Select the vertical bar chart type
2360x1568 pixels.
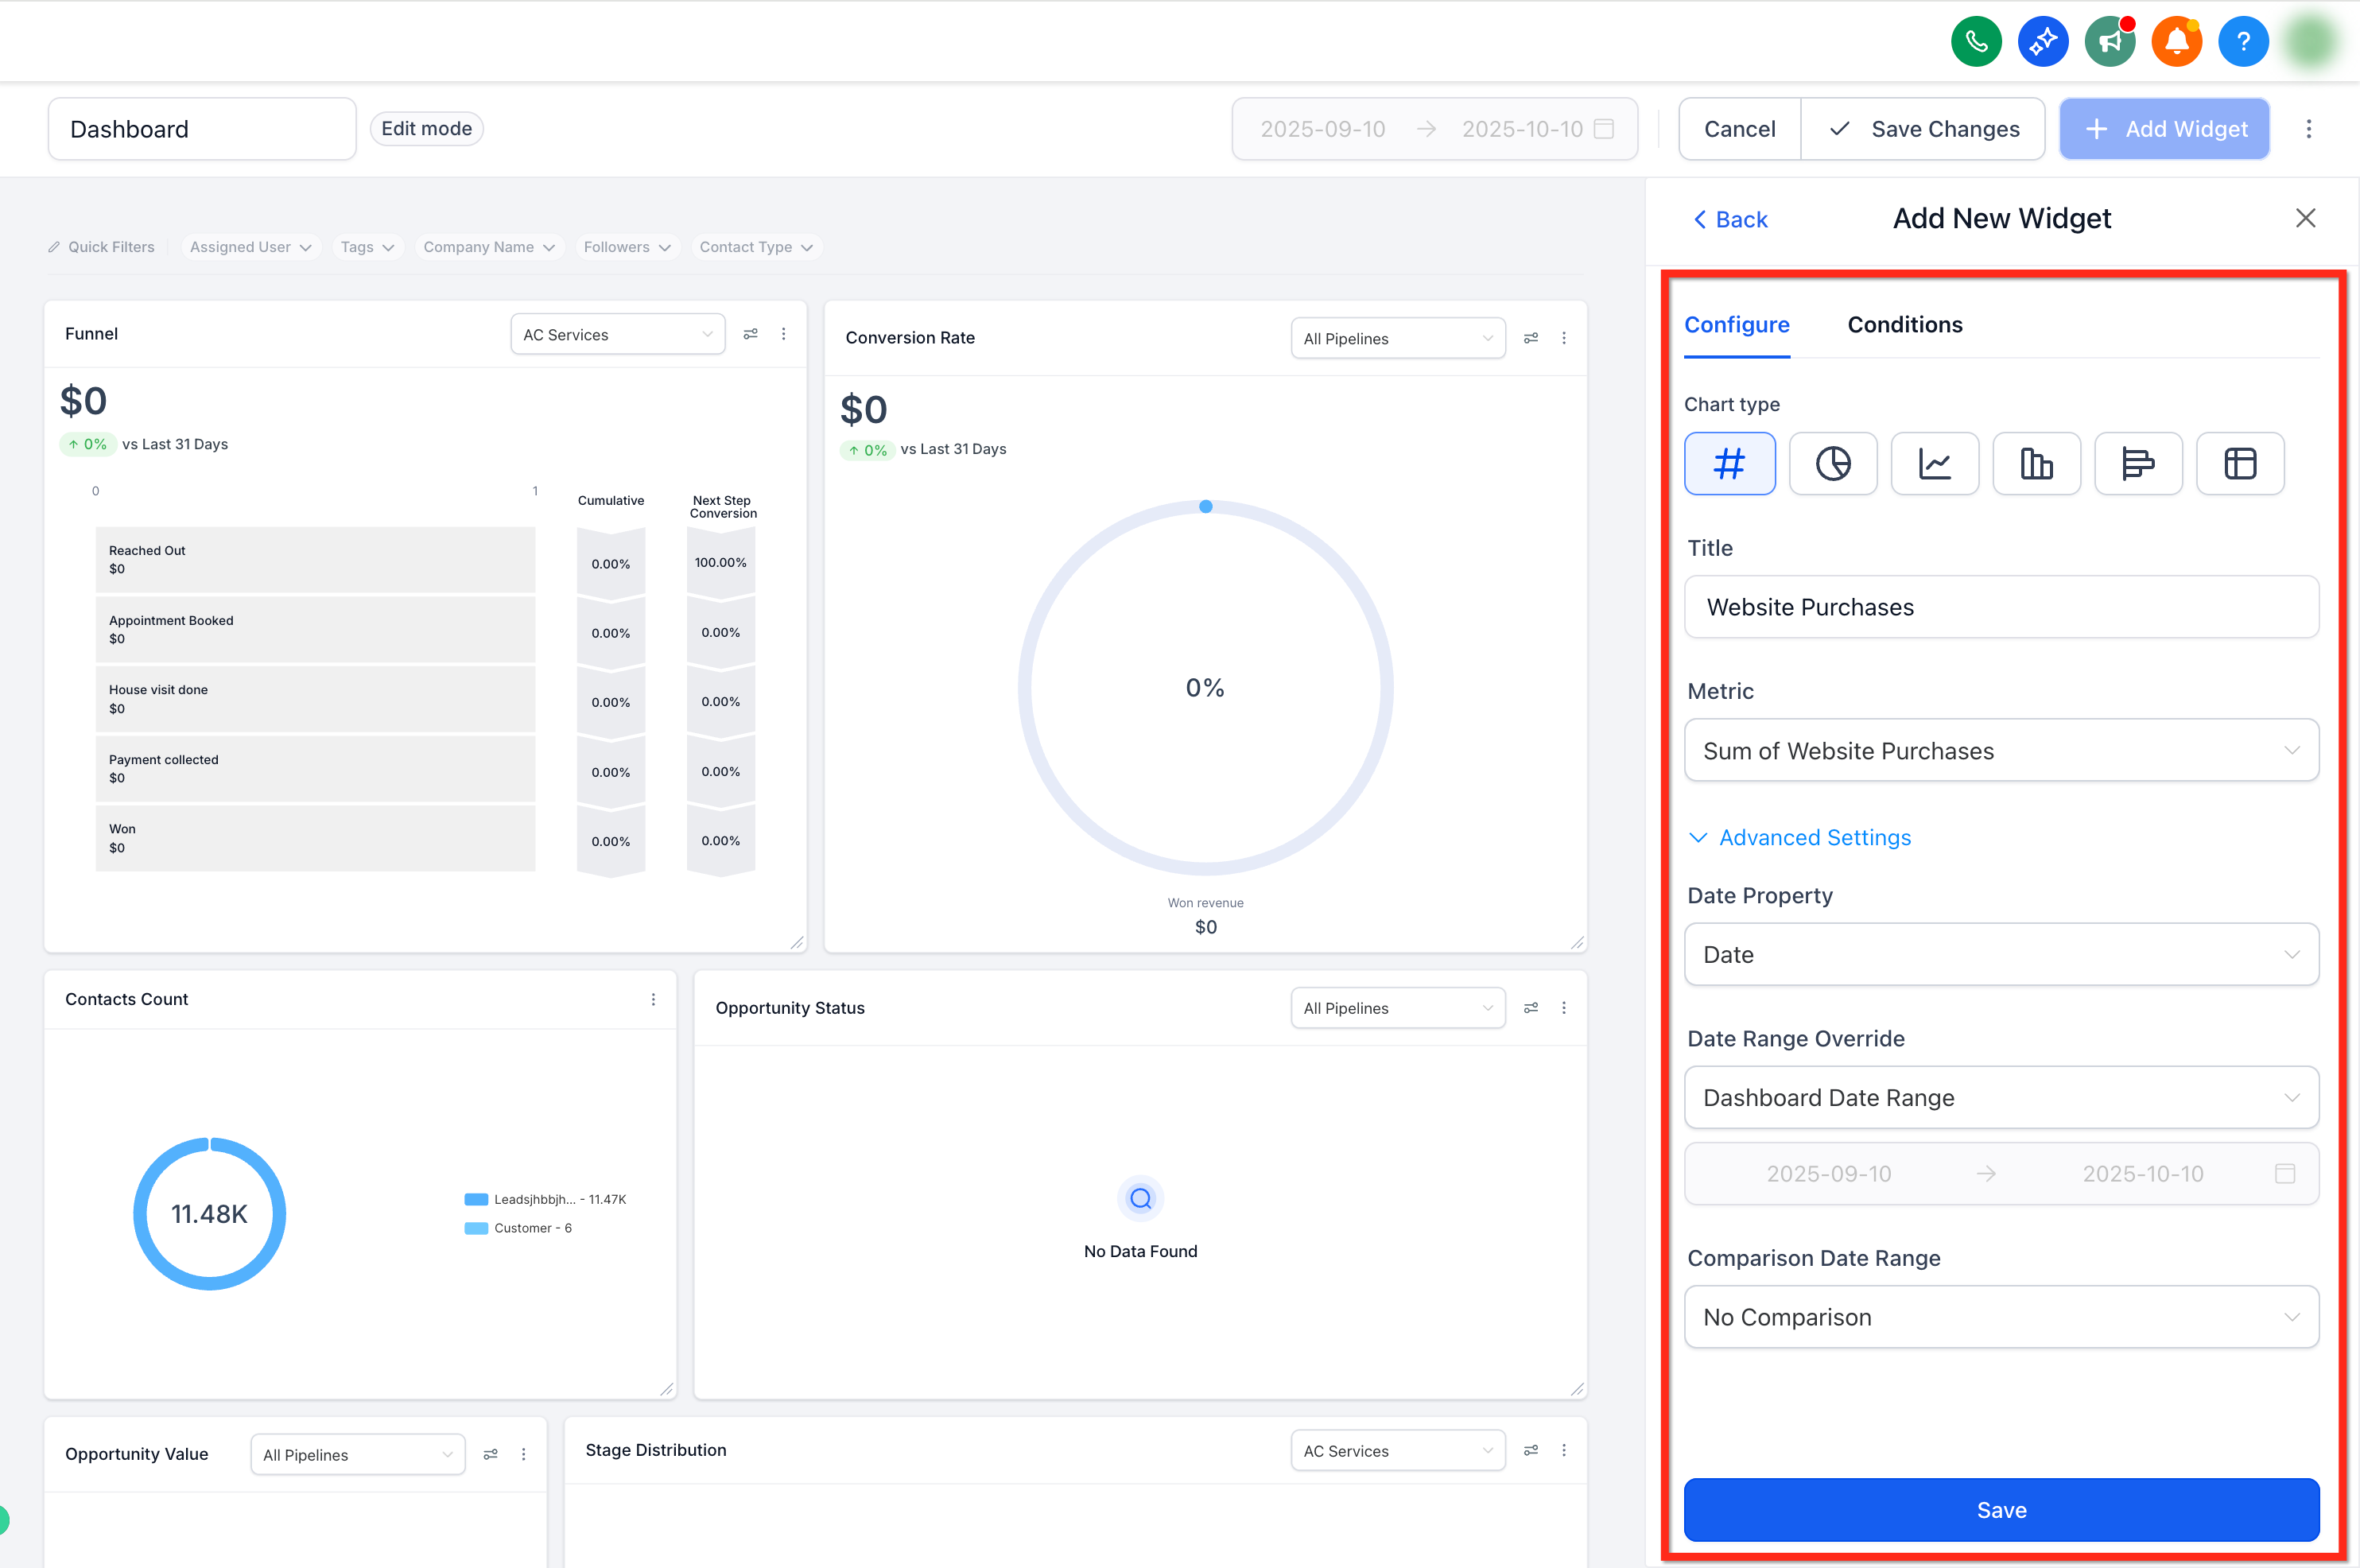[x=2036, y=463]
